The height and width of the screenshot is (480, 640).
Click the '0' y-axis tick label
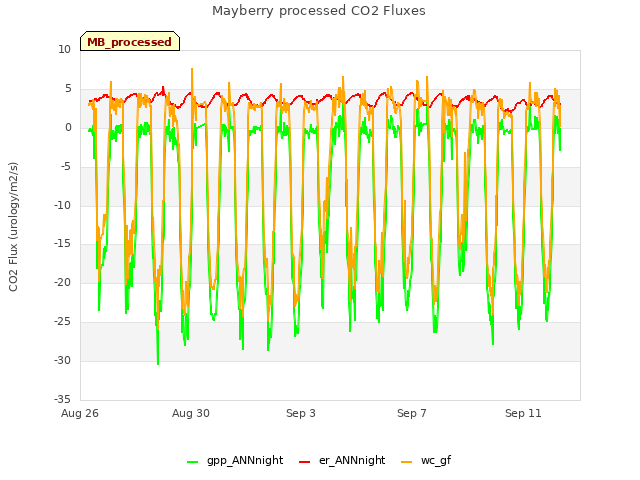tap(68, 128)
